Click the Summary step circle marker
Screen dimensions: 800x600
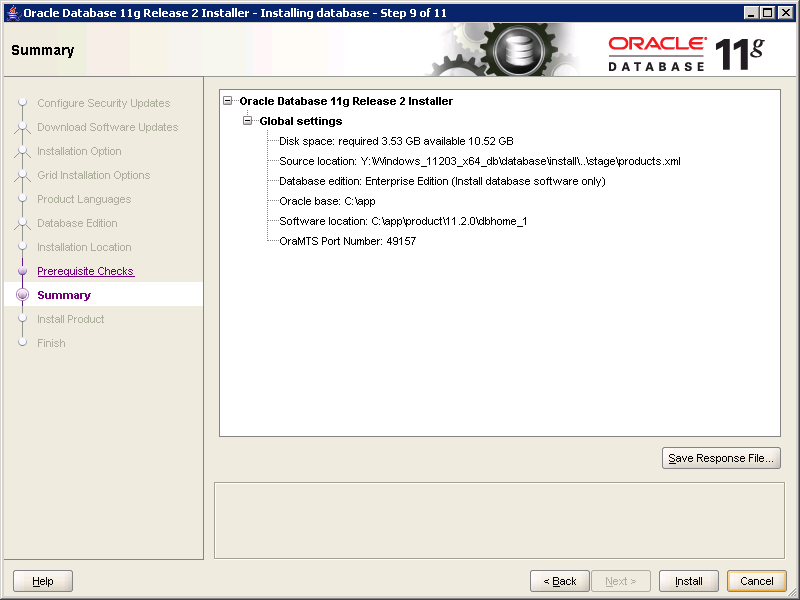(22, 295)
